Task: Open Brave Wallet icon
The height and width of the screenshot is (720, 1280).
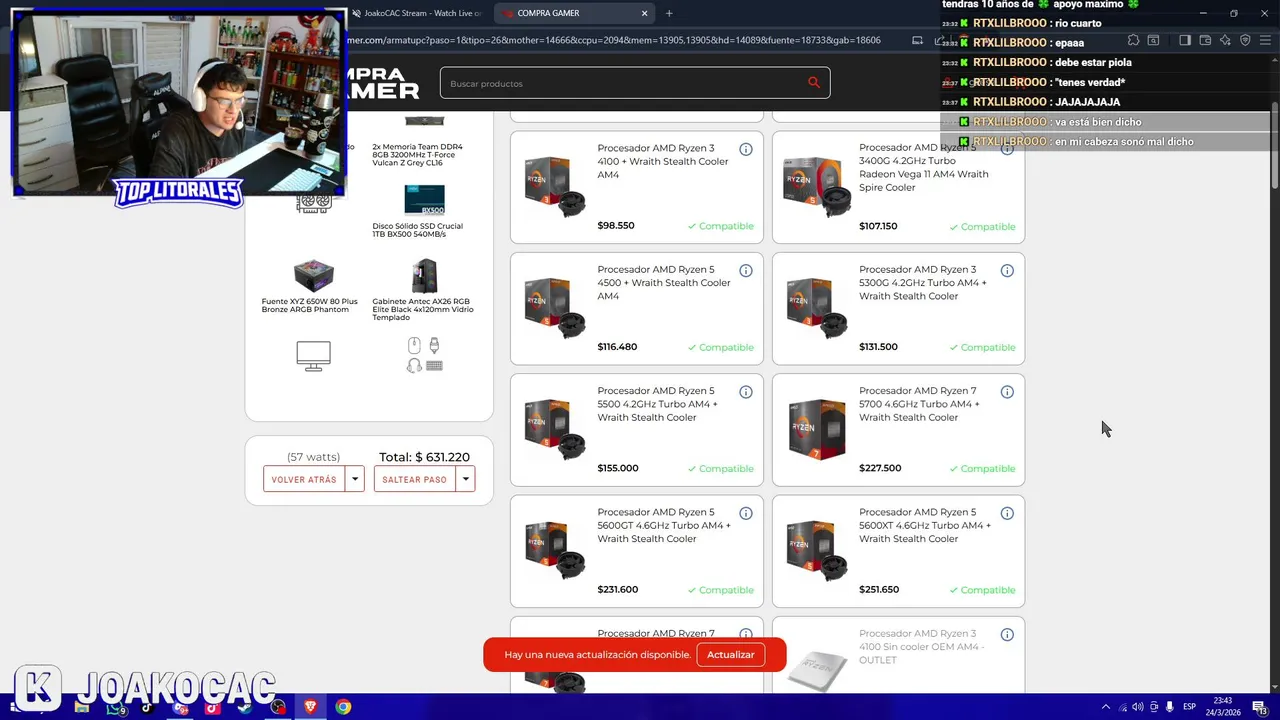Action: 1205,40
